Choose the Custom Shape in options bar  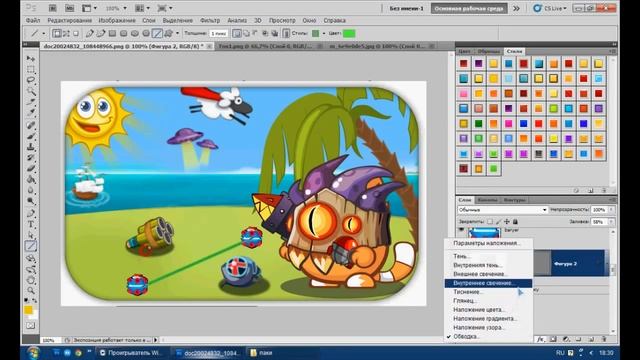tap(168, 33)
